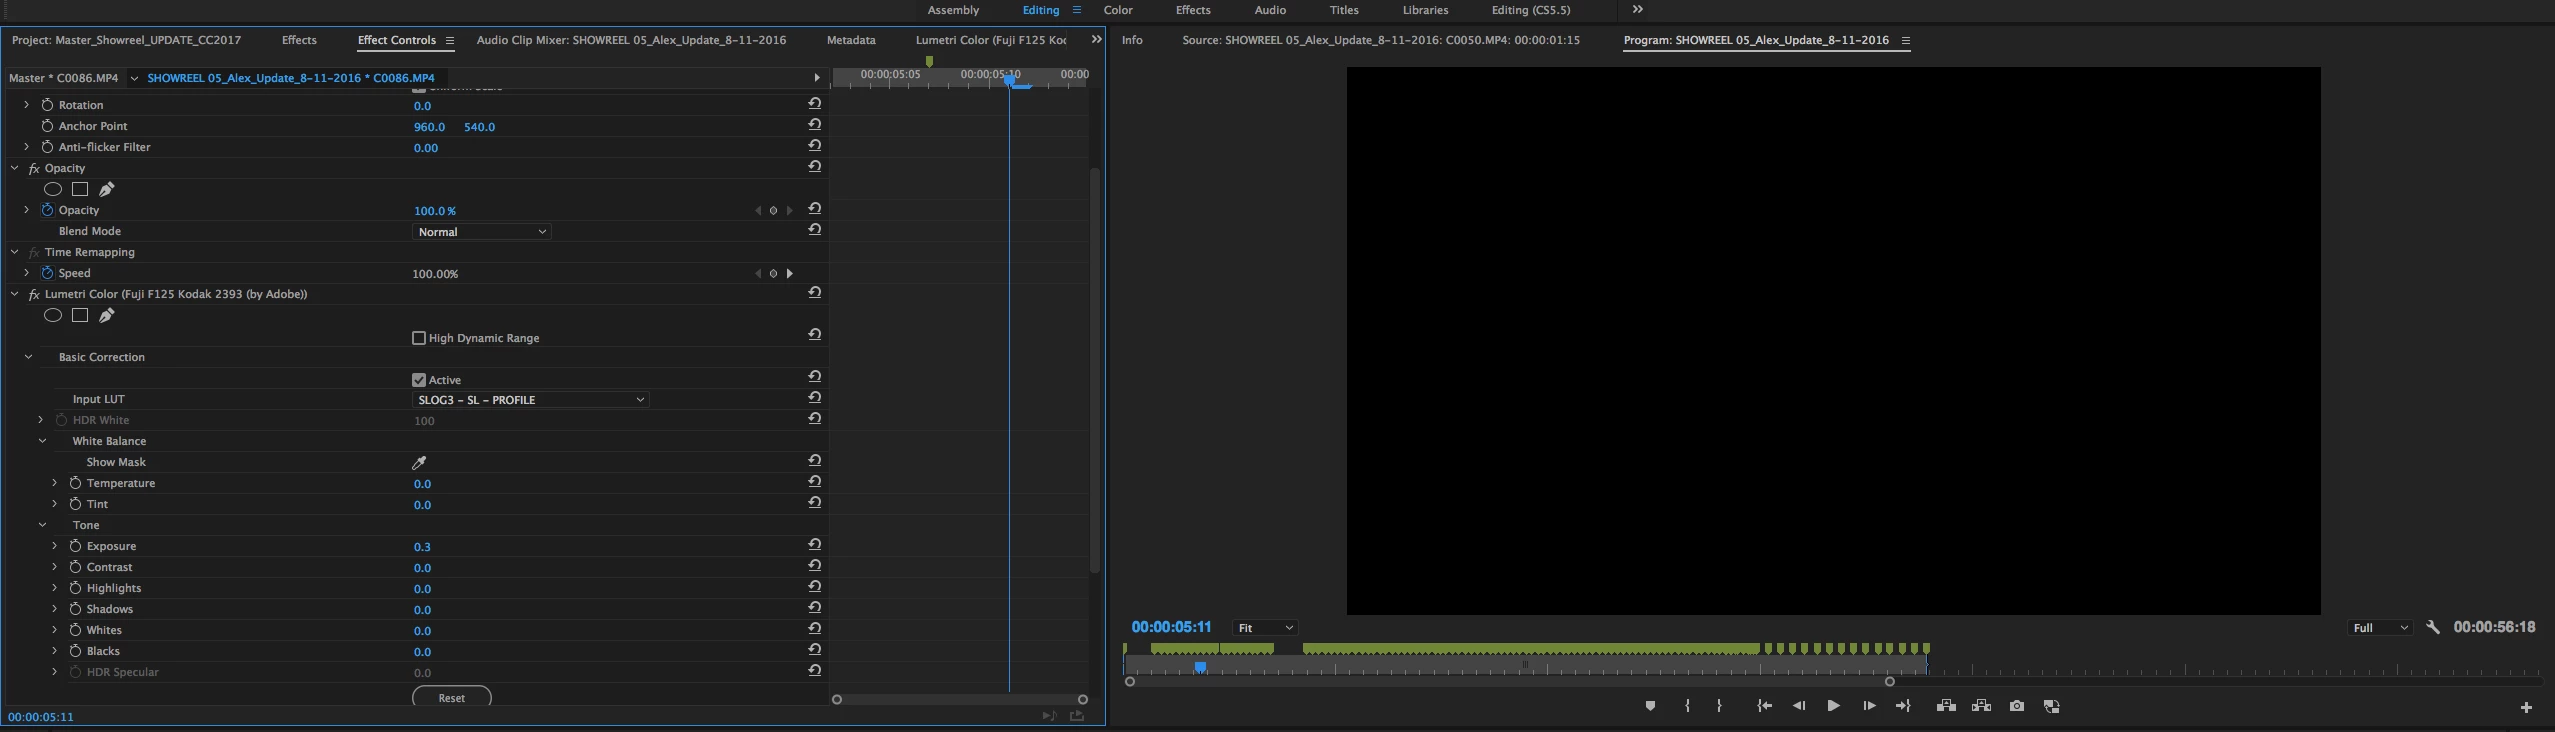Click the Reset button
Screen dimensions: 2555x732
tap(451, 698)
